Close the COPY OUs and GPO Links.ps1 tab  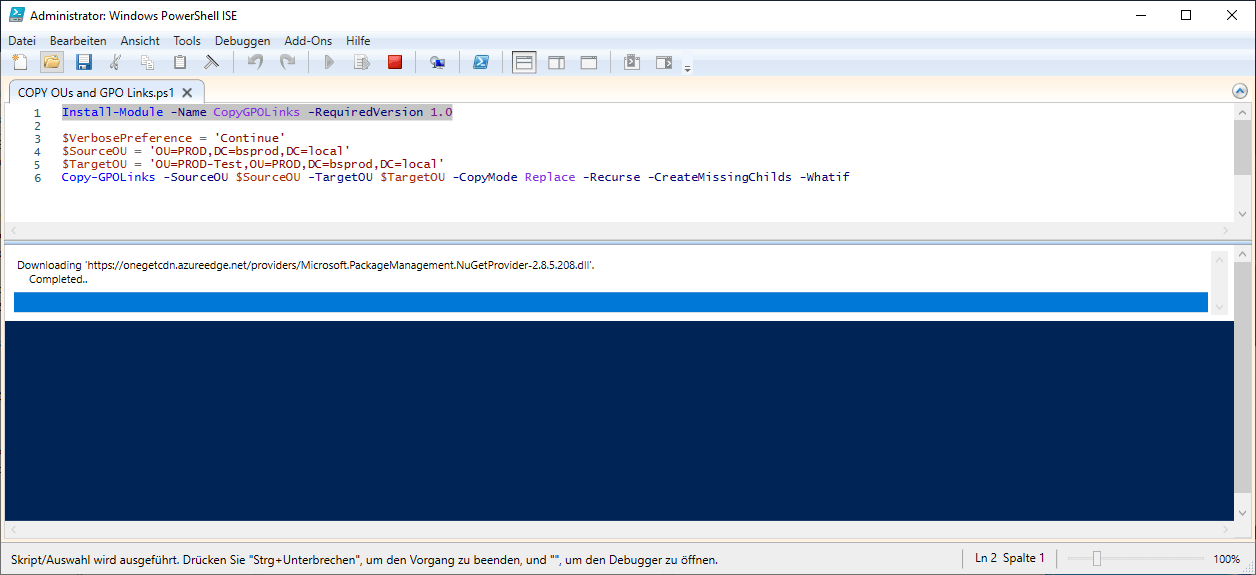(187, 92)
